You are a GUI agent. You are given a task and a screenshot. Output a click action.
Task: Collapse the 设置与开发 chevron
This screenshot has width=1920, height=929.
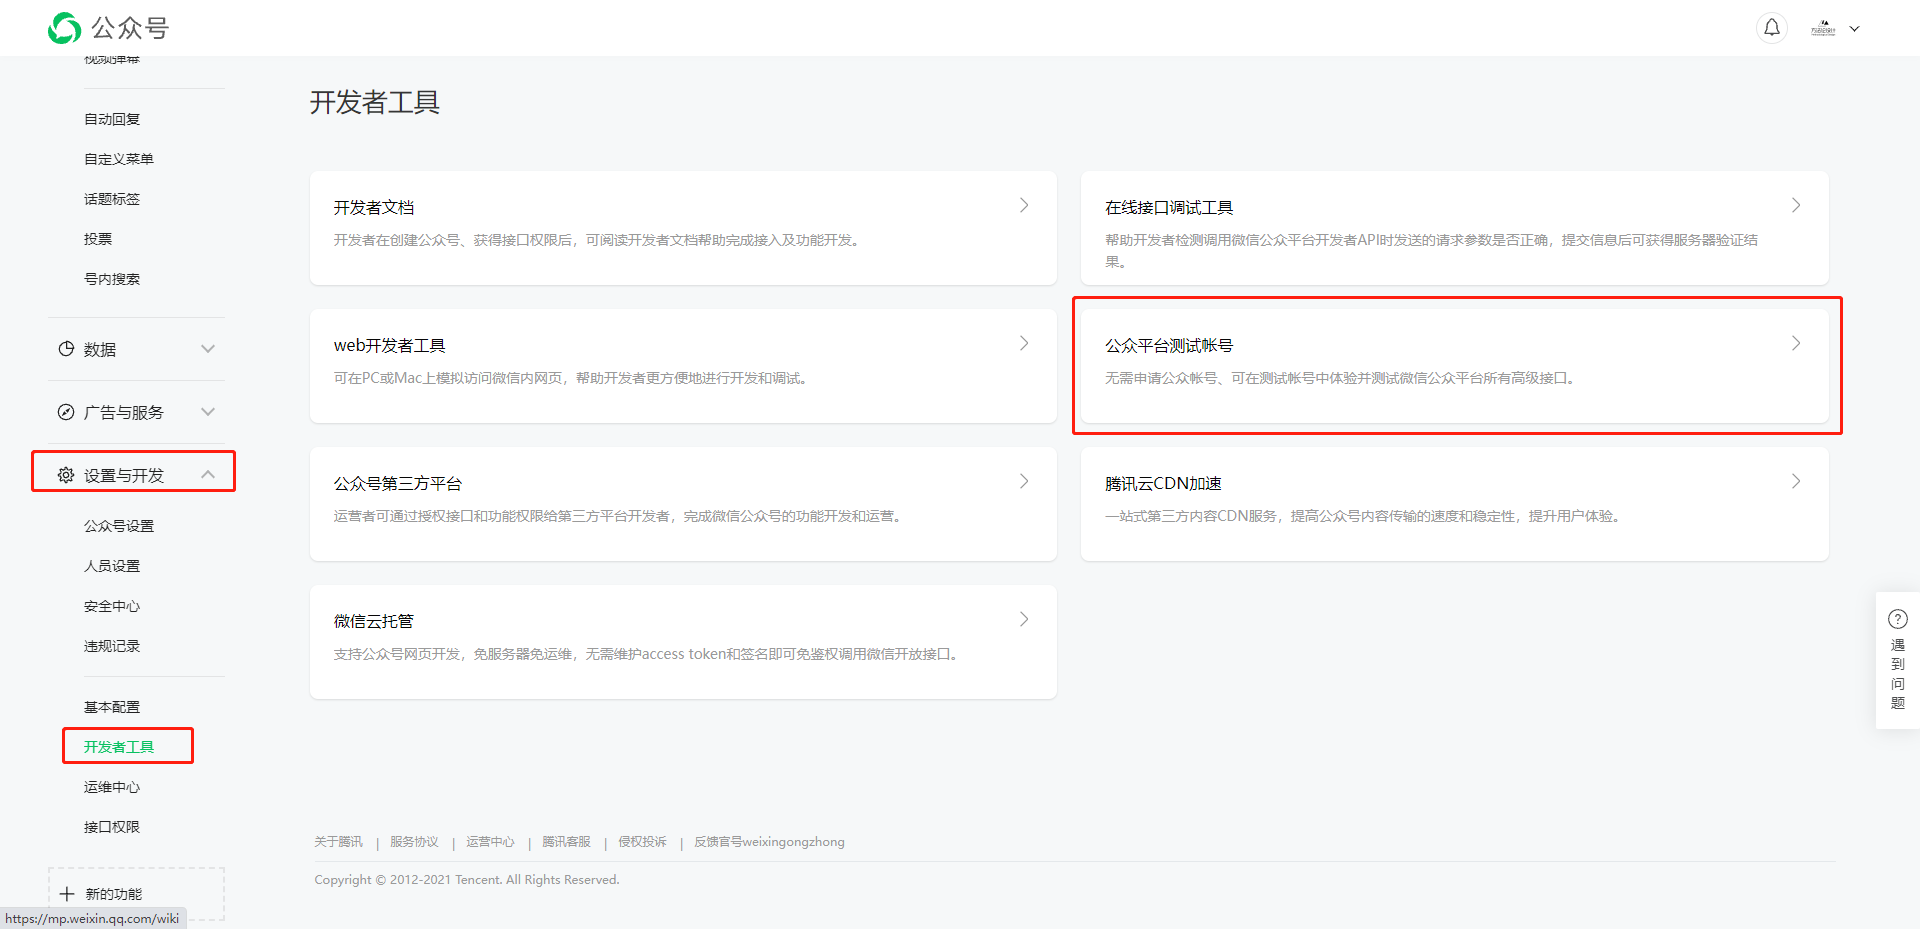[208, 474]
